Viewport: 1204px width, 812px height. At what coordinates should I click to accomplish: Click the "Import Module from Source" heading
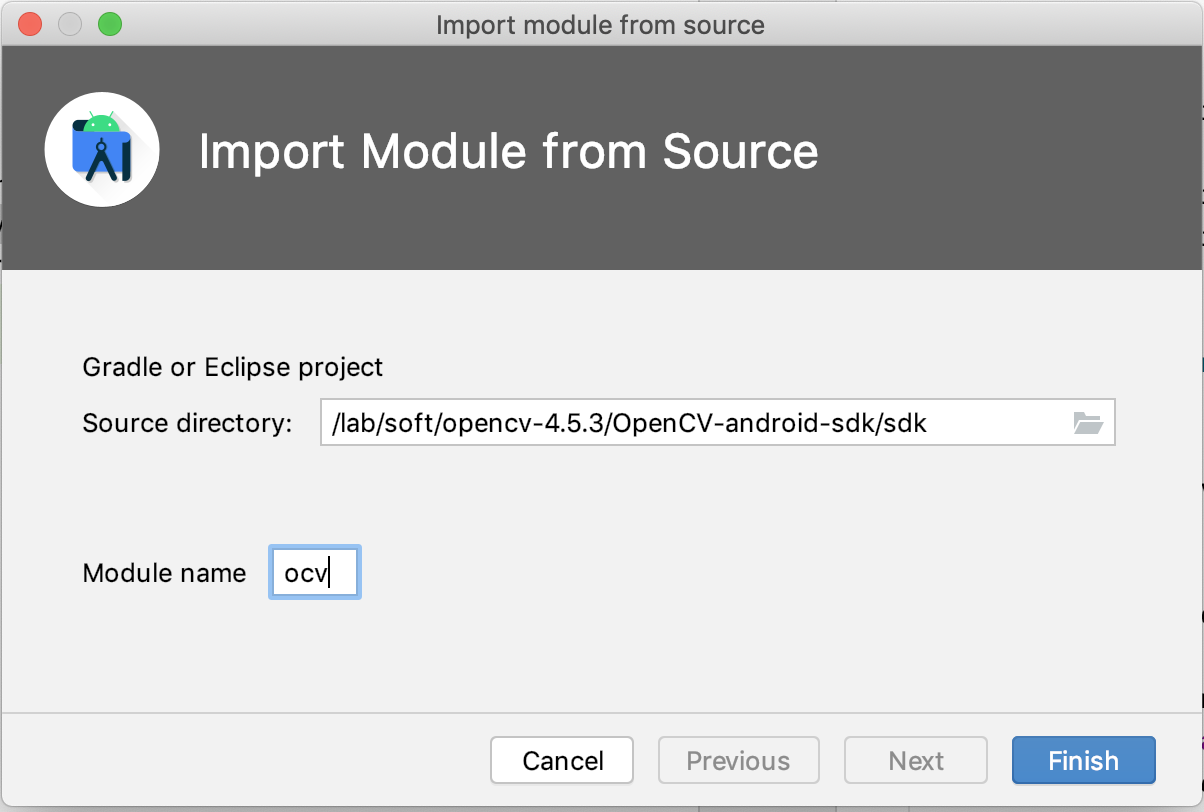(x=508, y=152)
